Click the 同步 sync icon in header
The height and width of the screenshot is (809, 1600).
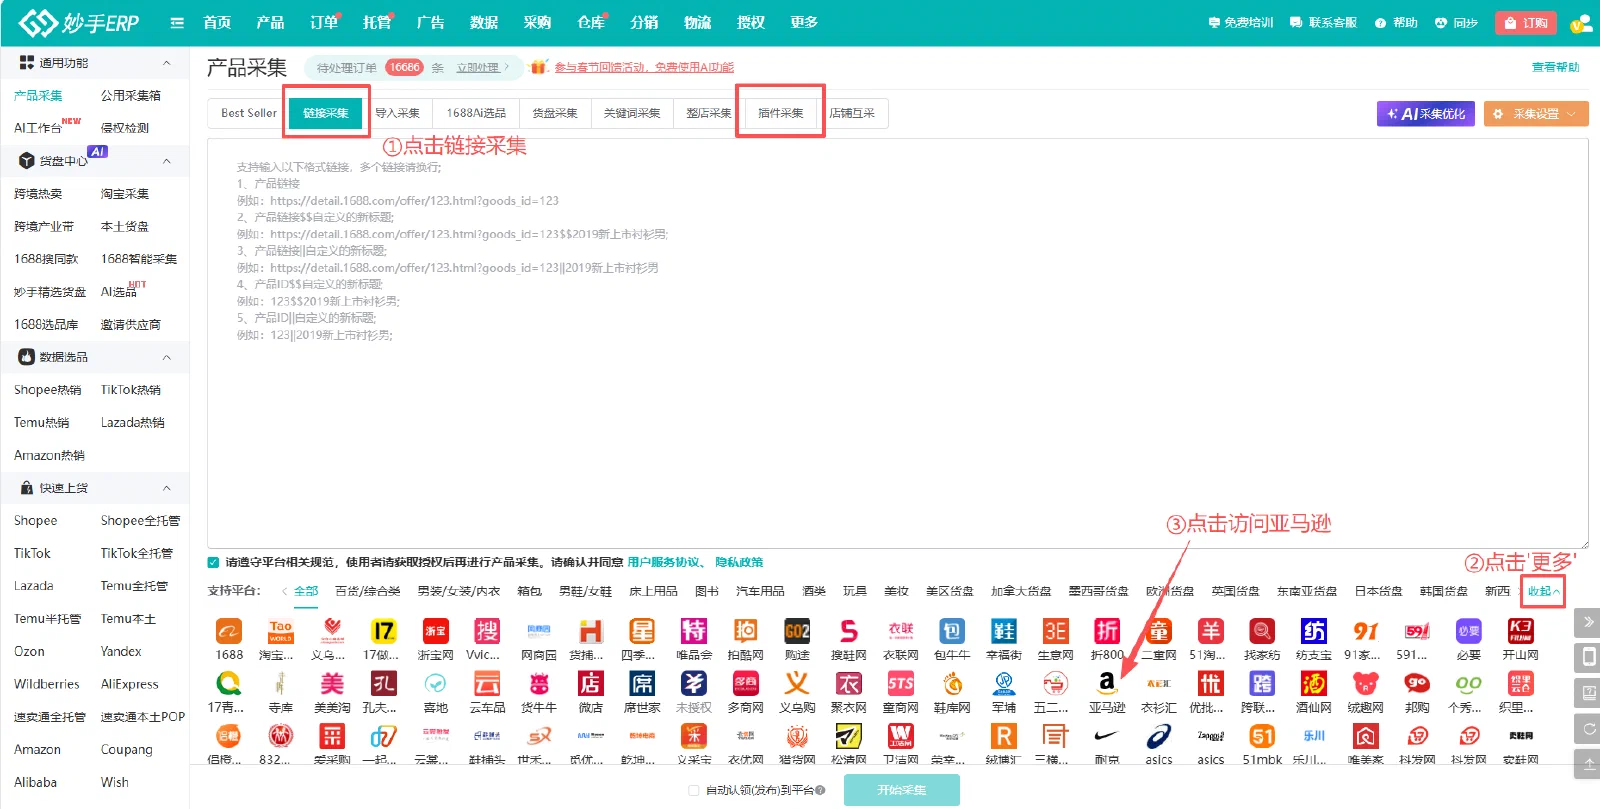pos(1441,23)
